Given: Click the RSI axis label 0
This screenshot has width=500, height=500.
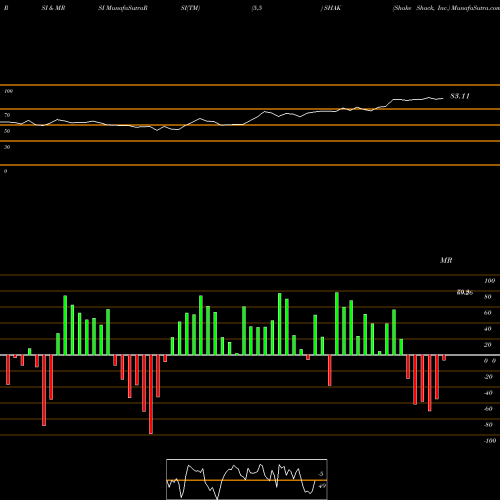Looking at the screenshot, I should click(5, 171).
